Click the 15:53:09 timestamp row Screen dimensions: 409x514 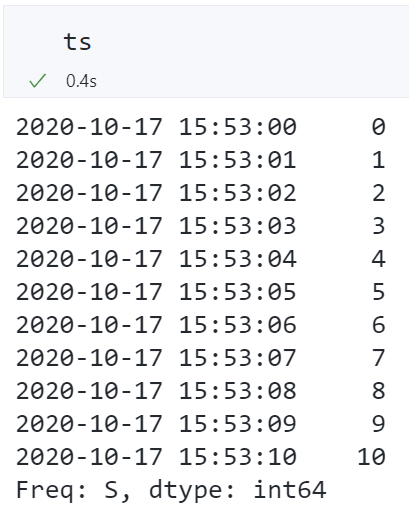tap(201, 424)
